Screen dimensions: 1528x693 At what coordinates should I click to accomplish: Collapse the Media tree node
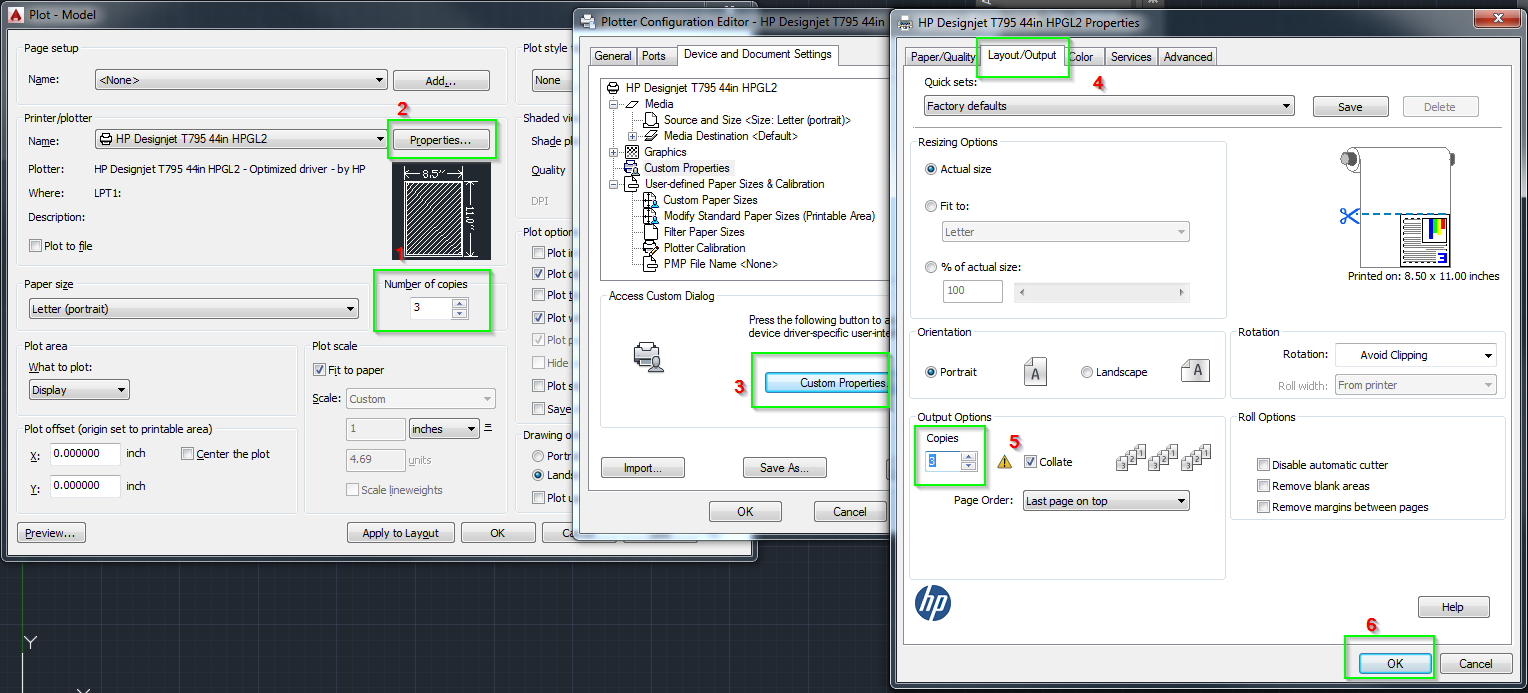click(x=612, y=104)
